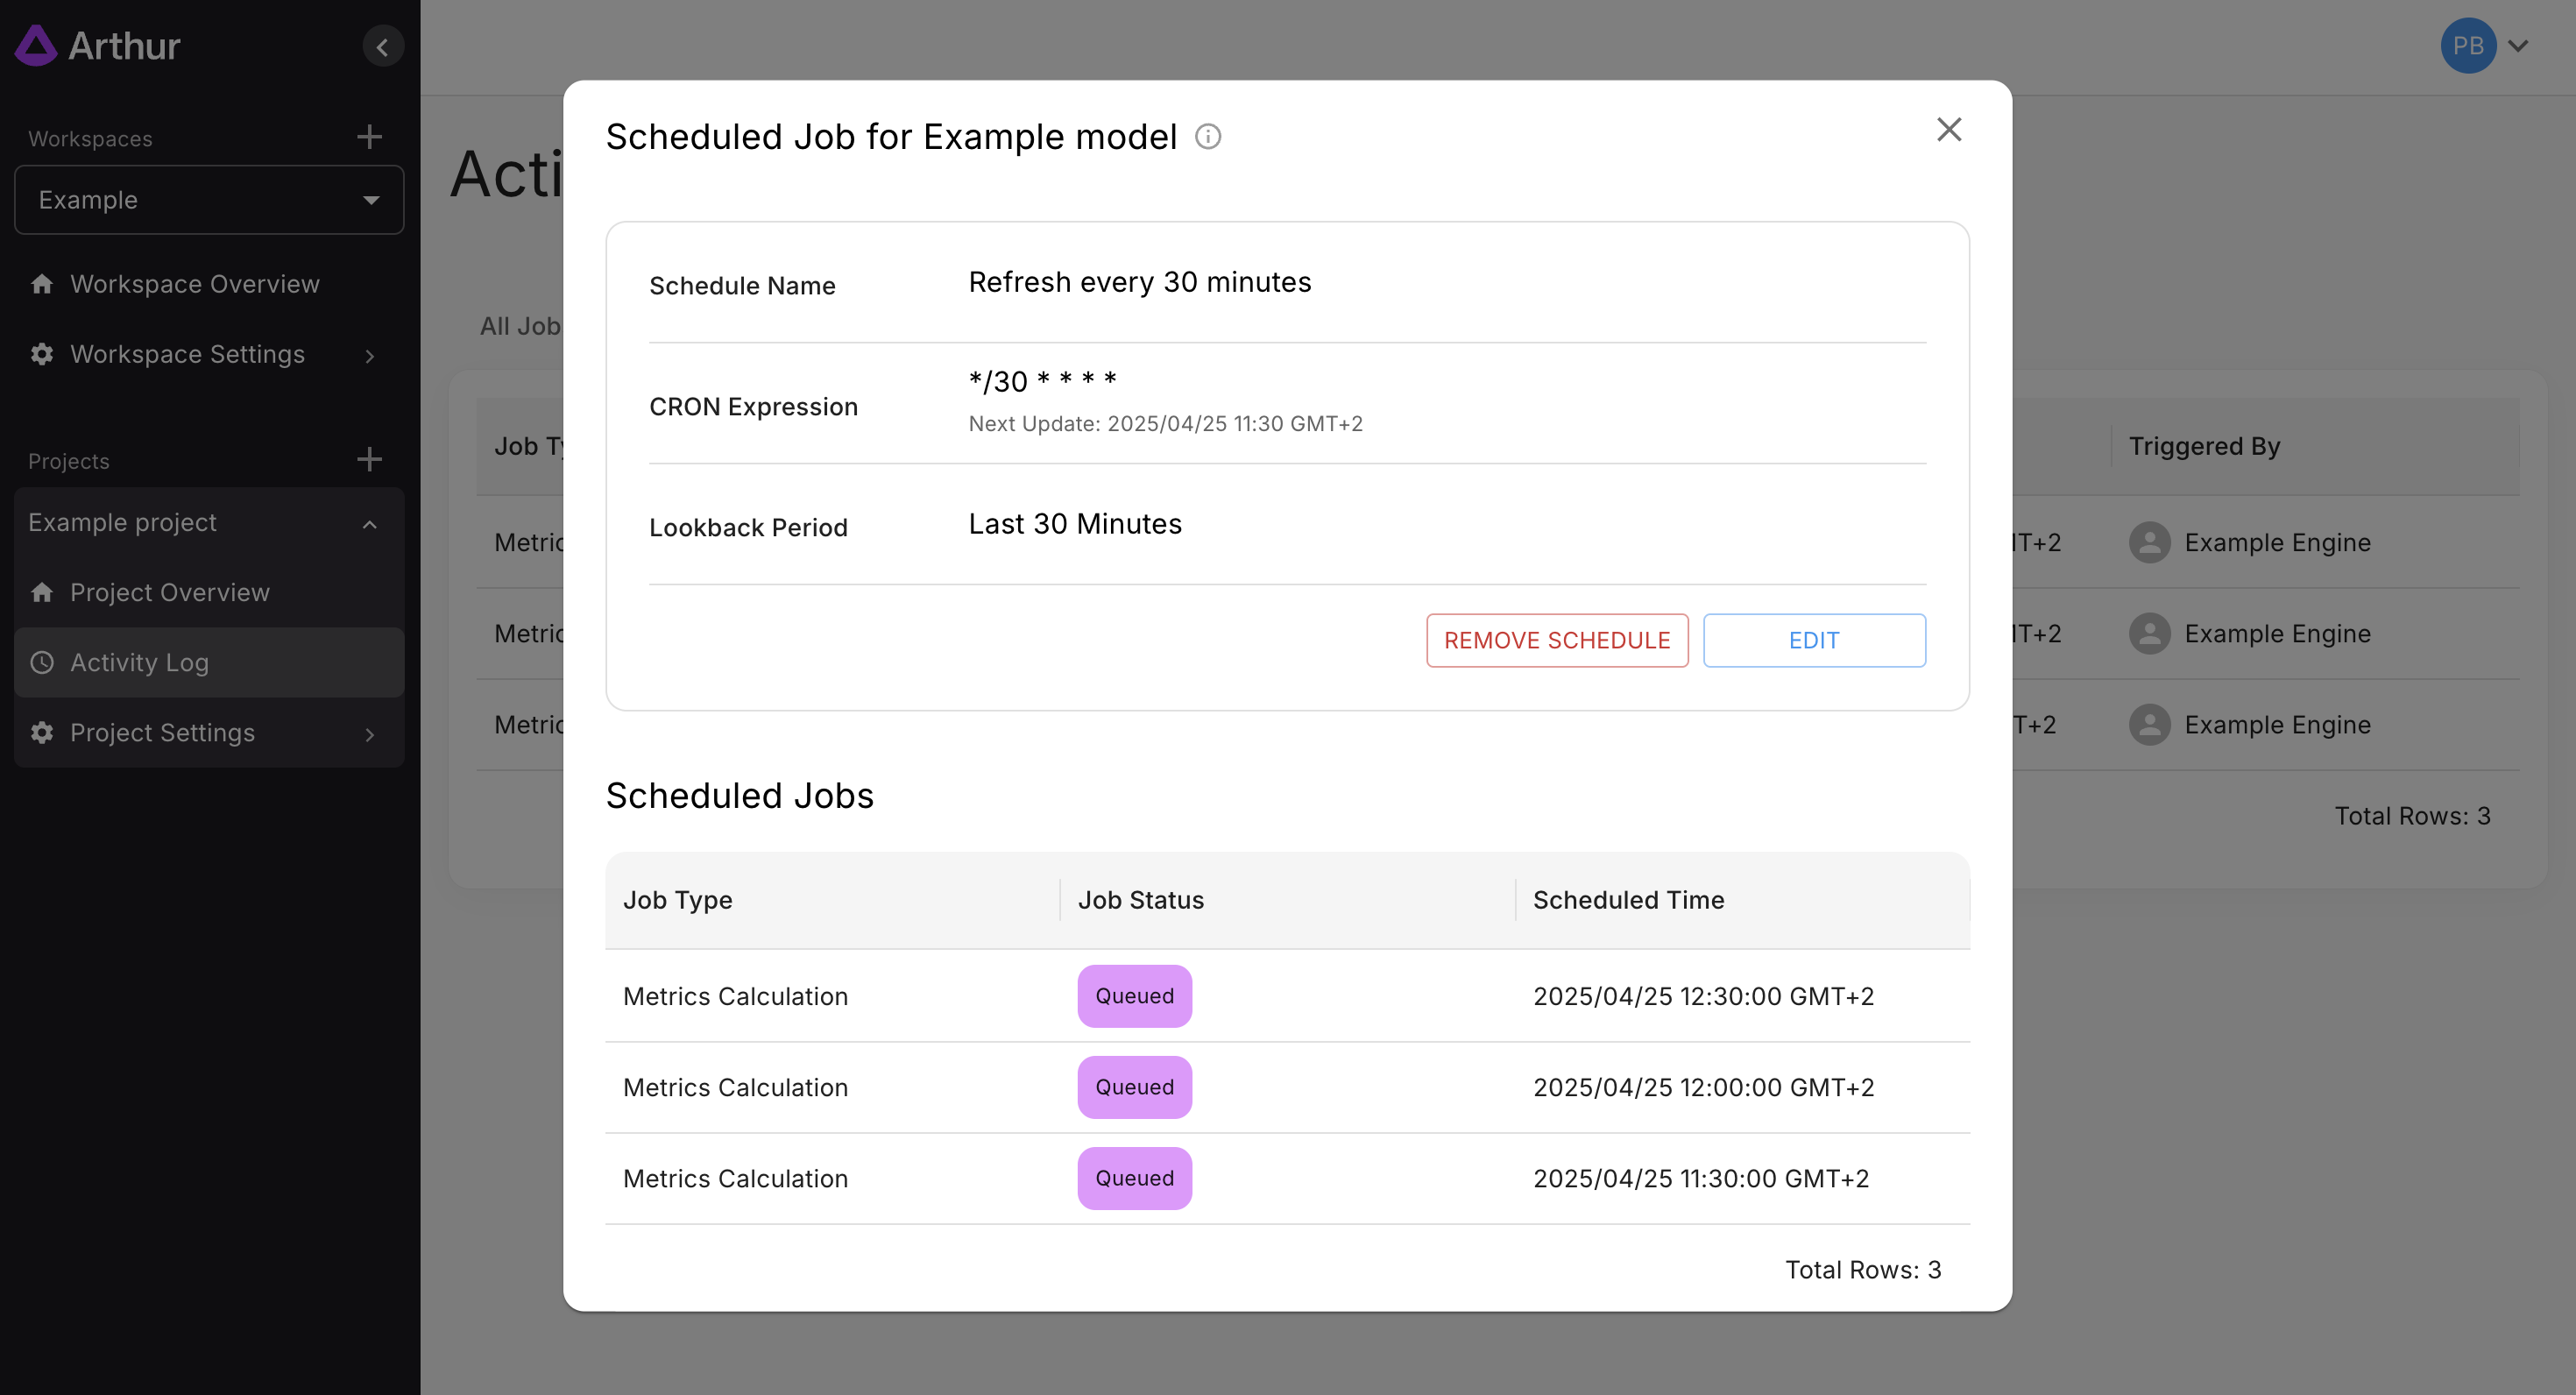Click the Scheduled Time column header
This screenshot has width=2576, height=1395.
[1628, 900]
